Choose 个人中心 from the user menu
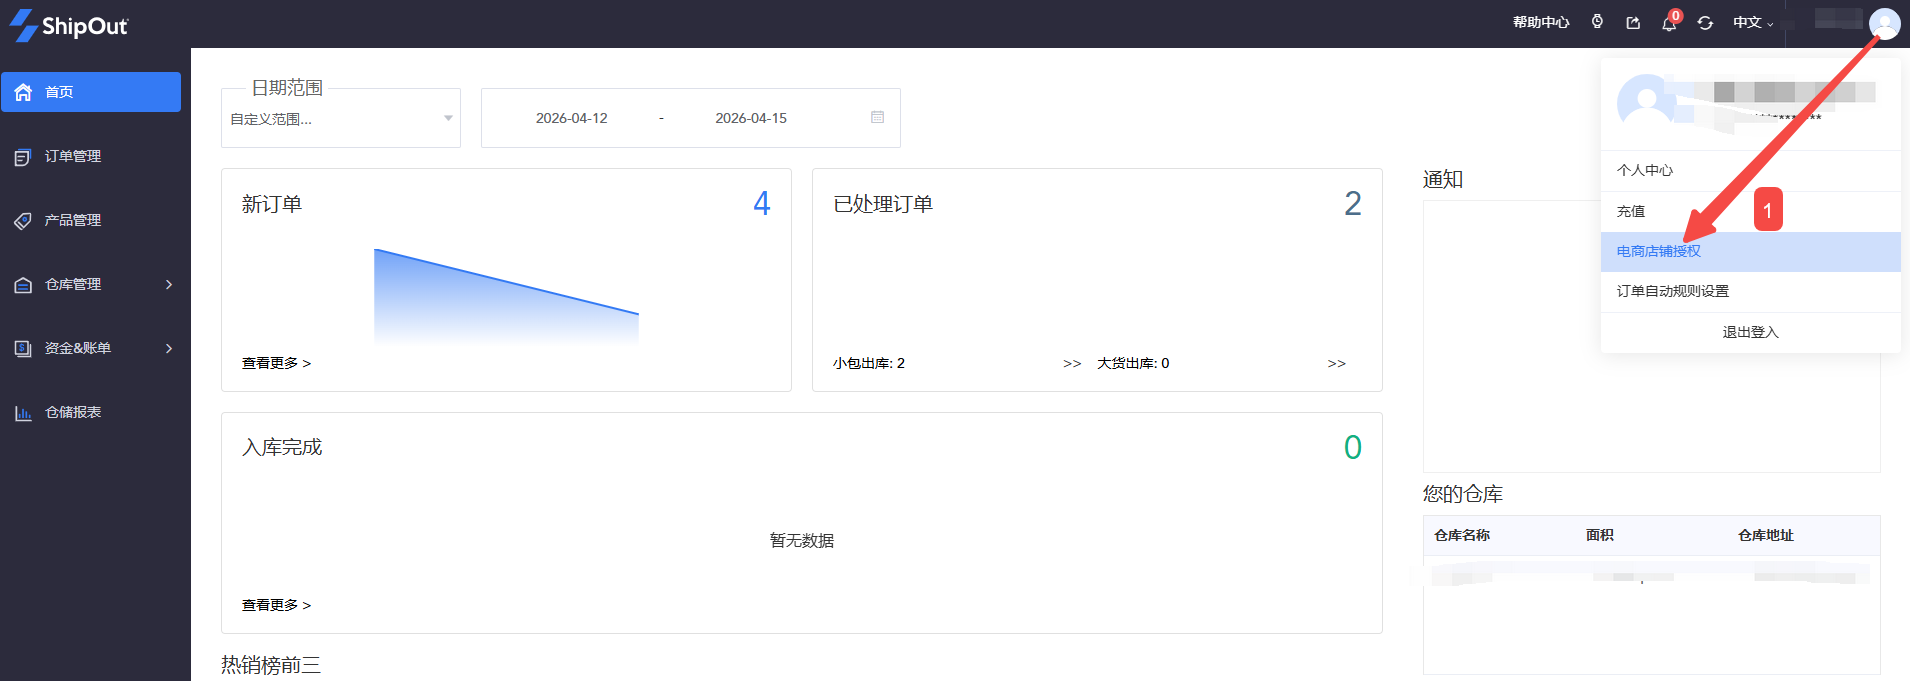Viewport: 1910px width, 681px height. [x=1644, y=170]
